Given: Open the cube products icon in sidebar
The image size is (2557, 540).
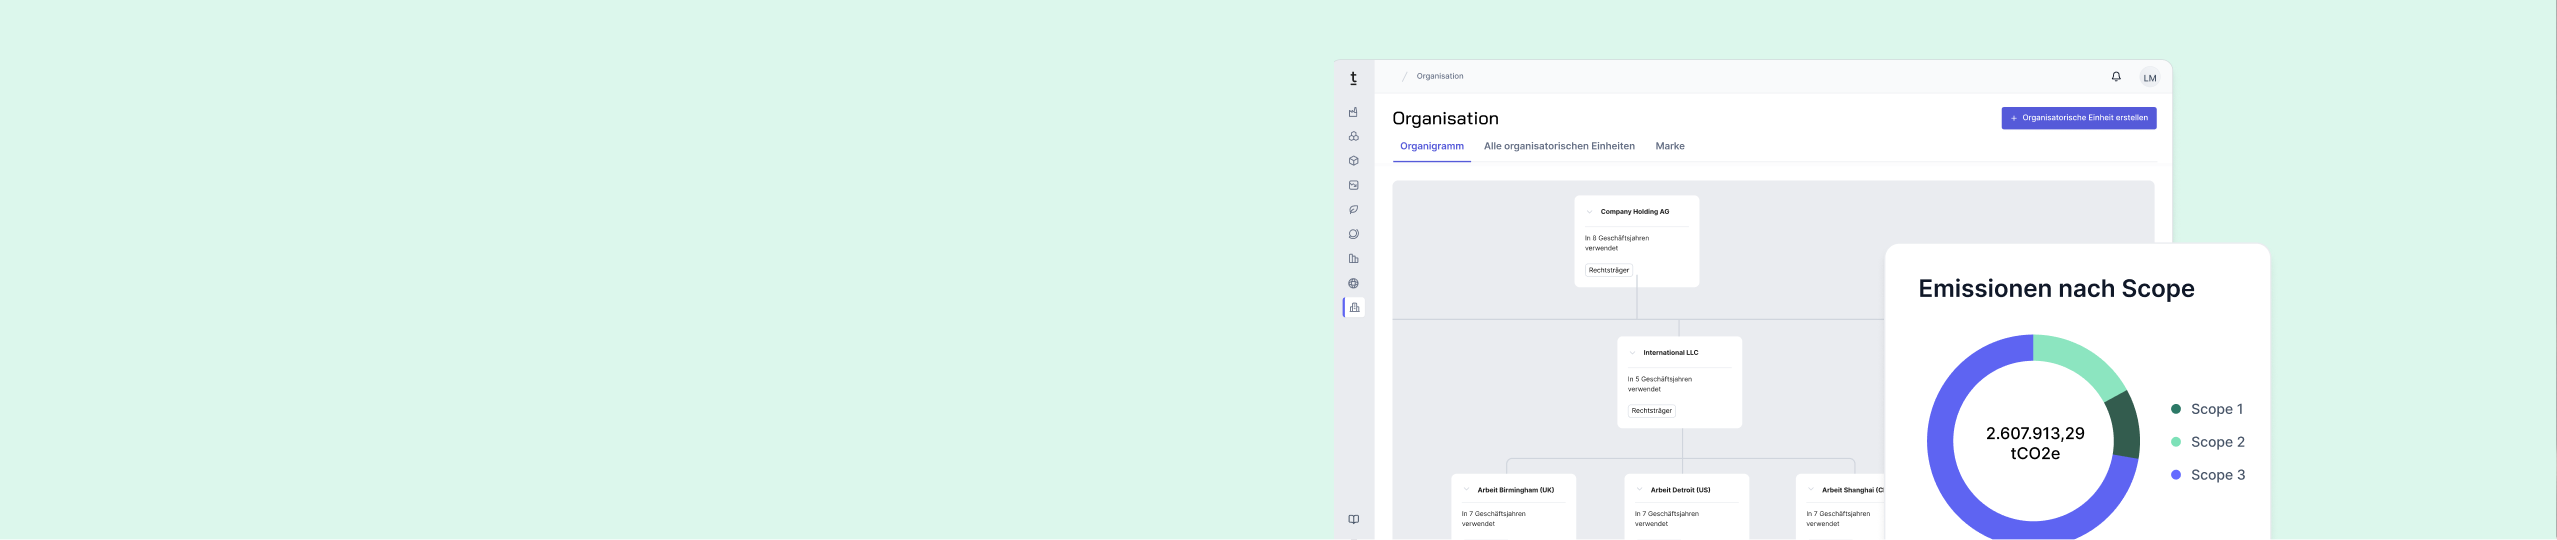Looking at the screenshot, I should click(1353, 160).
